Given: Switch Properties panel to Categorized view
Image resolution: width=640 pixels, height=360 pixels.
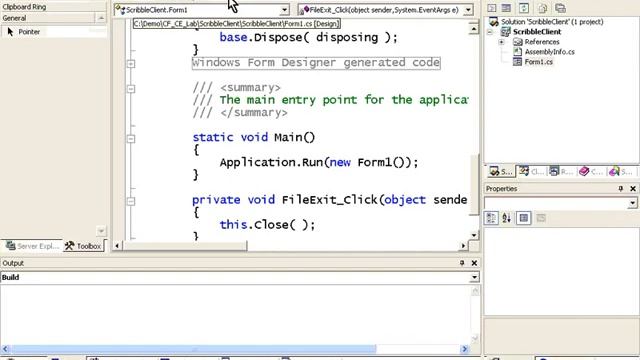Looking at the screenshot, I should 491,218.
